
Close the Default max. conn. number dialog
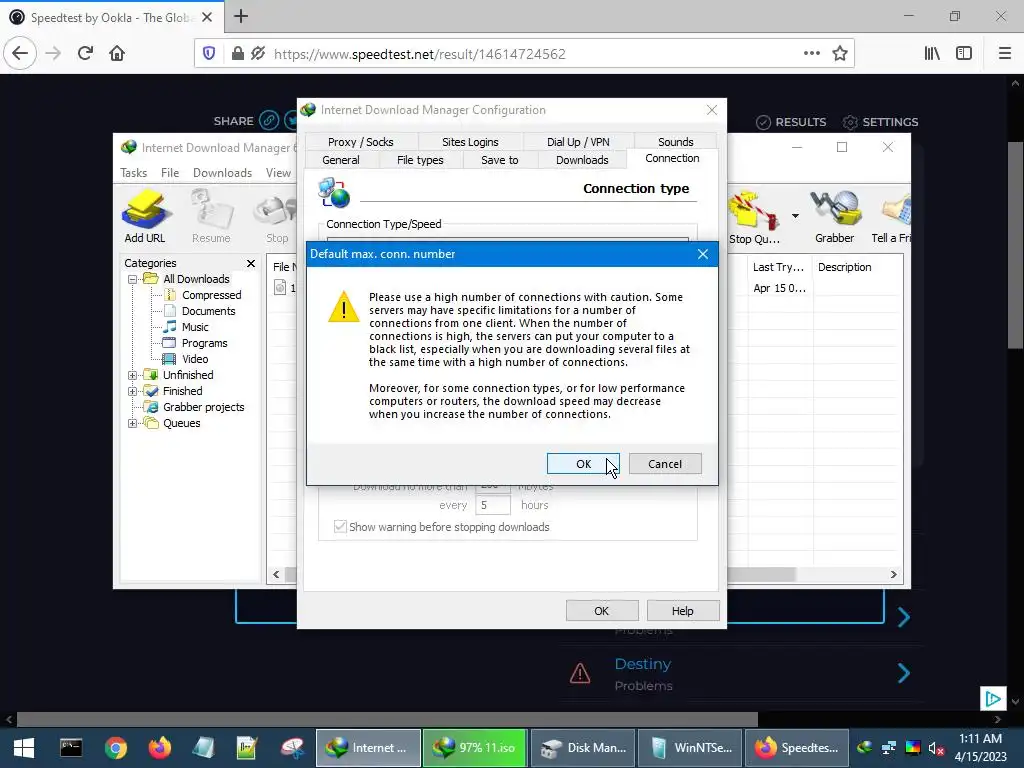coord(703,254)
